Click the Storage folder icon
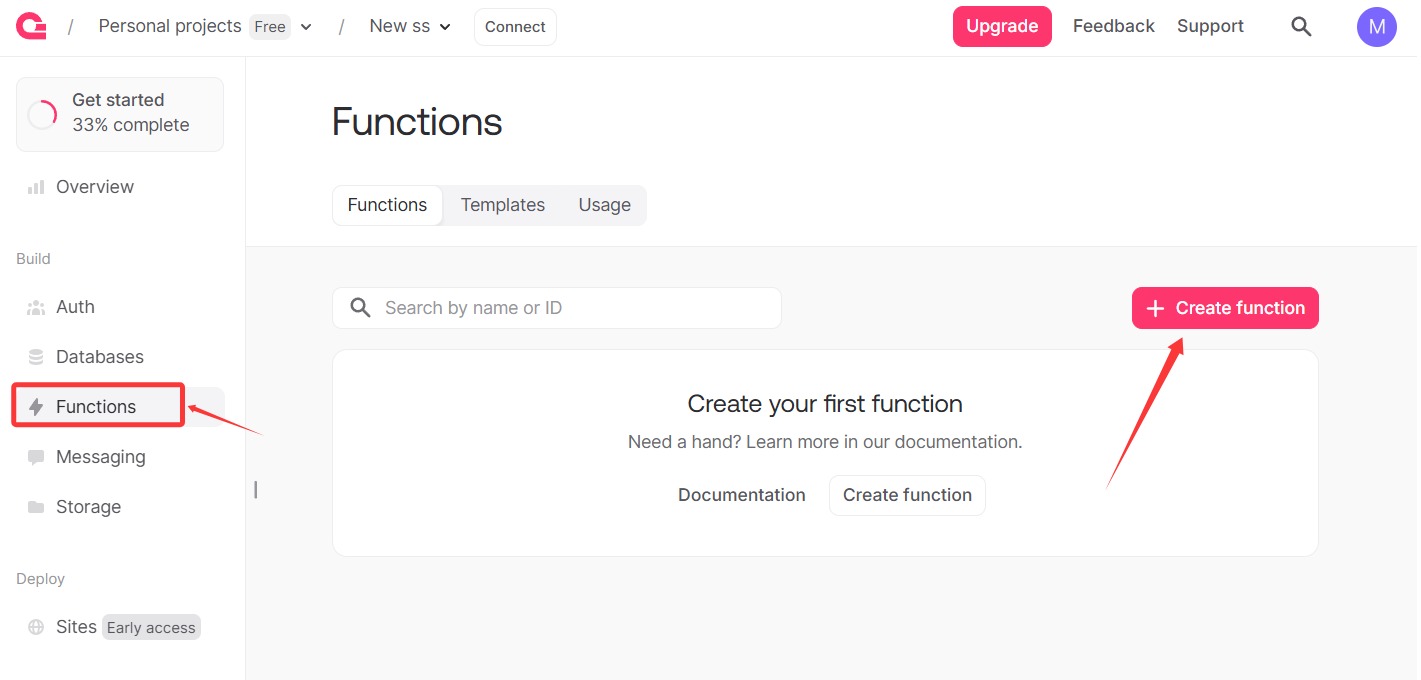 click(36, 507)
